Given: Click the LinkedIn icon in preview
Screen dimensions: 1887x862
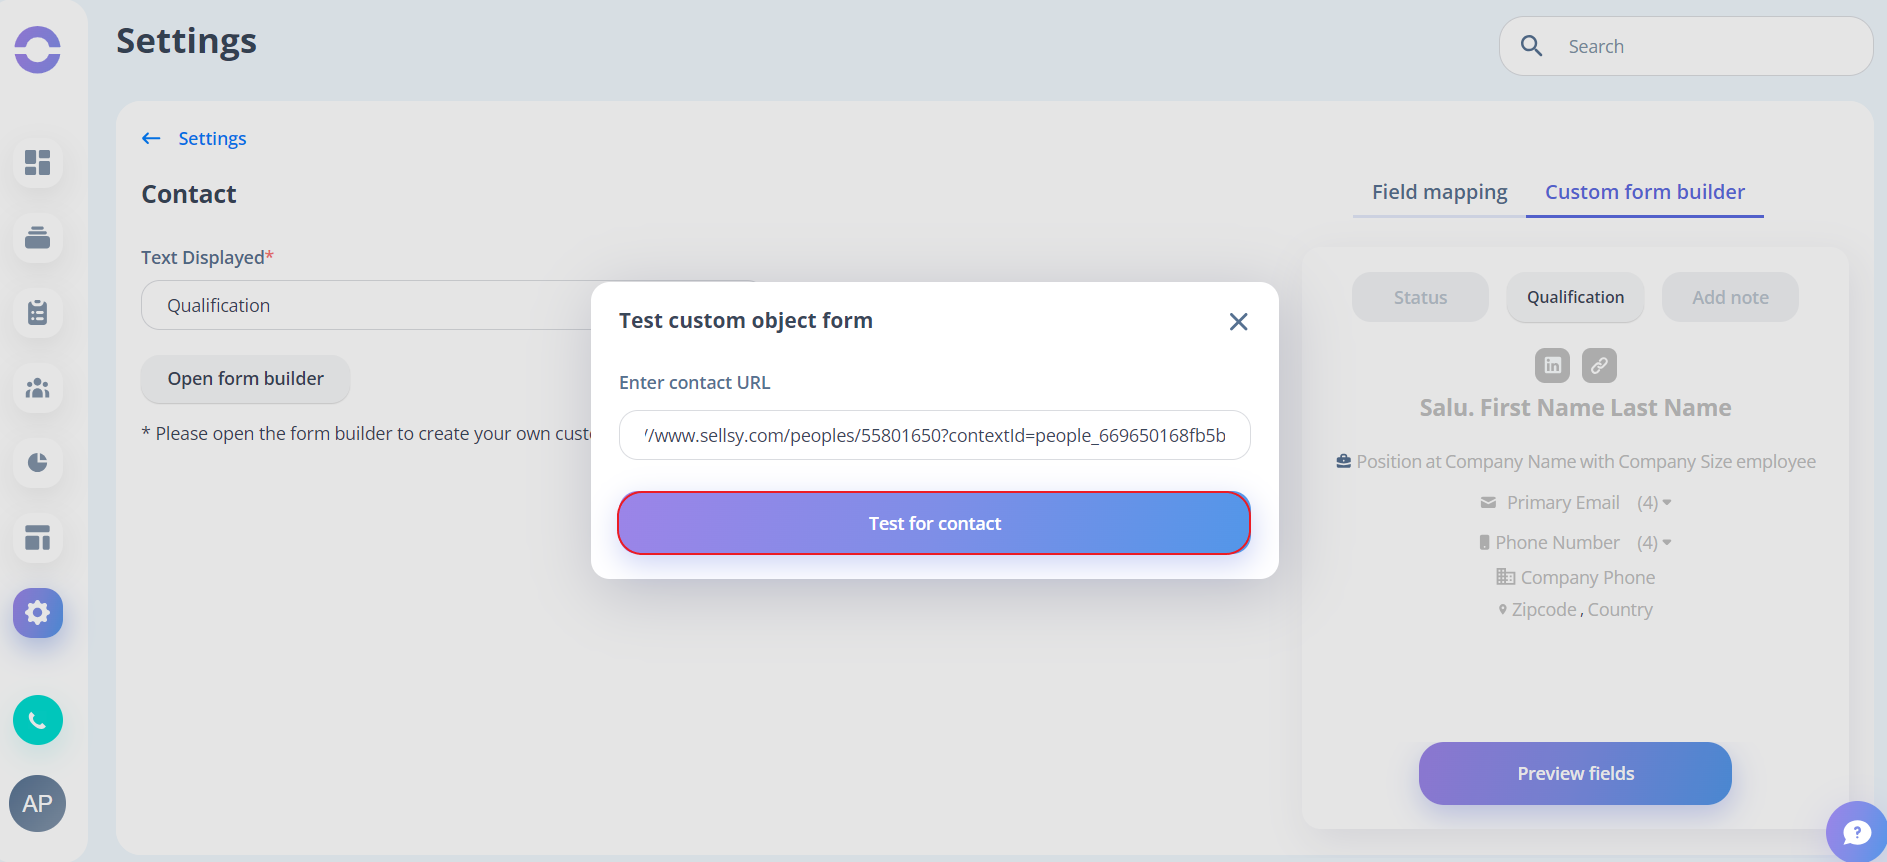Looking at the screenshot, I should 1552,365.
